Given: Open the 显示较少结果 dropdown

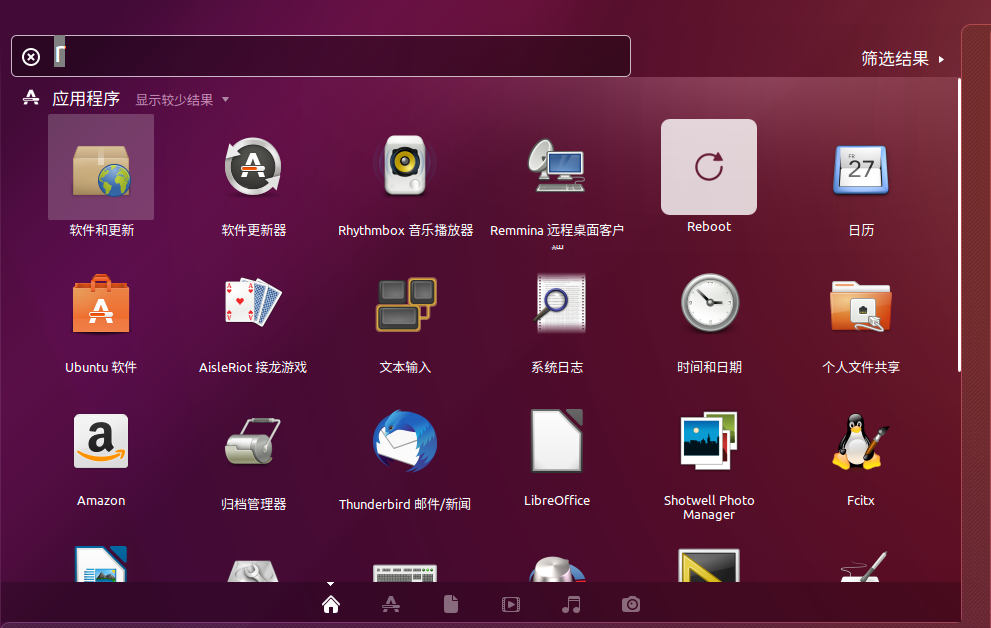Looking at the screenshot, I should pyautogui.click(x=183, y=100).
